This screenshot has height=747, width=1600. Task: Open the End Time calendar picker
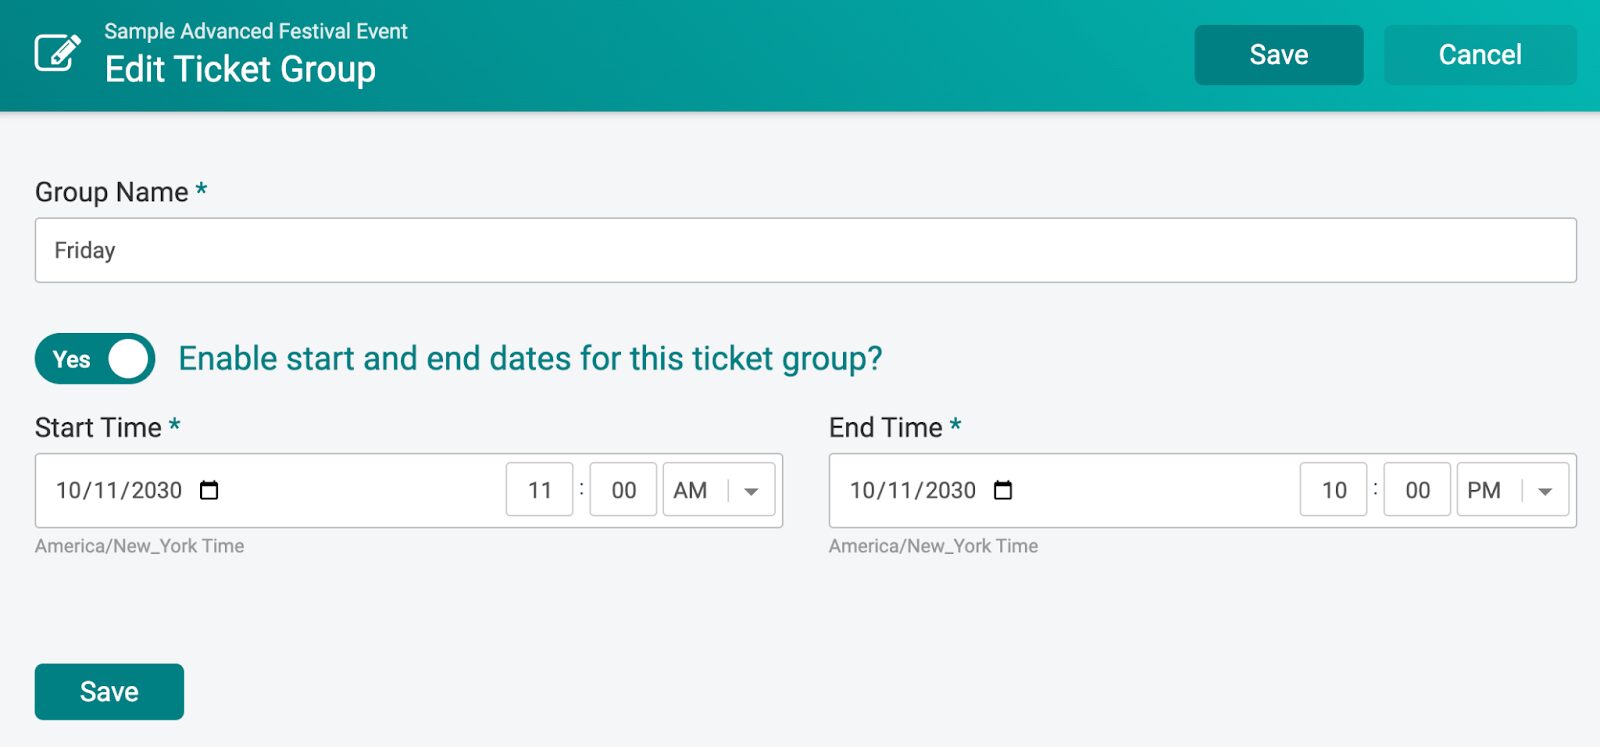pos(1002,490)
